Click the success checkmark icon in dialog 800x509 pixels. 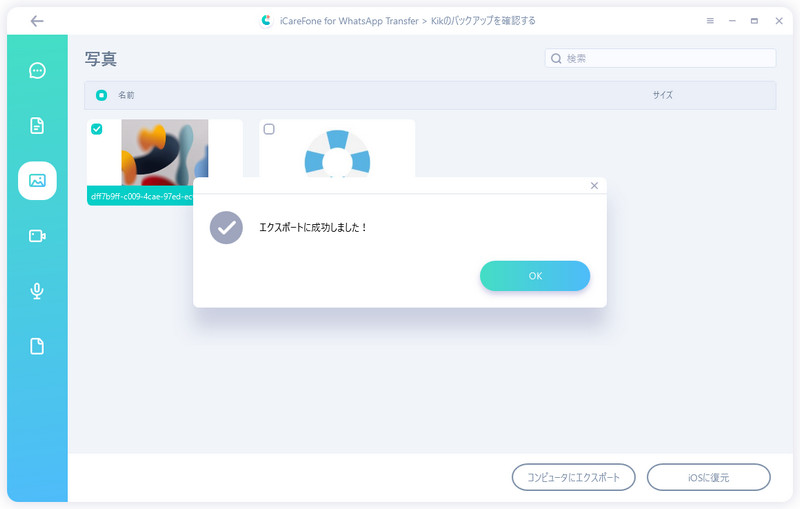(226, 227)
